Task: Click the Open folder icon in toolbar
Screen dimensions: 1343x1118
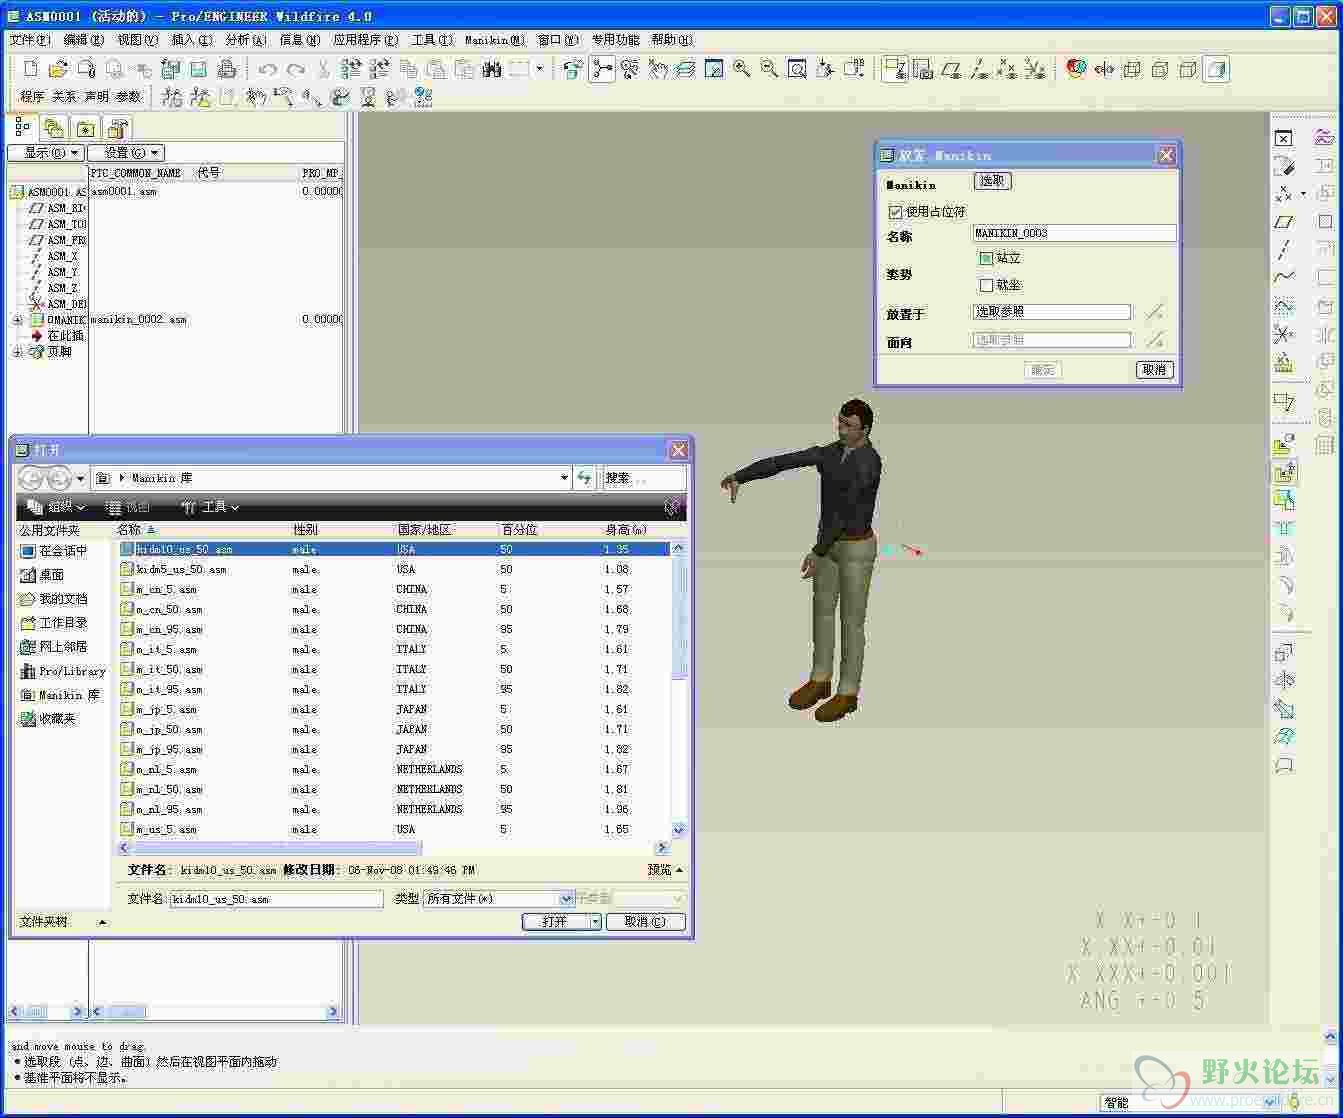Action: pyautogui.click(x=58, y=69)
